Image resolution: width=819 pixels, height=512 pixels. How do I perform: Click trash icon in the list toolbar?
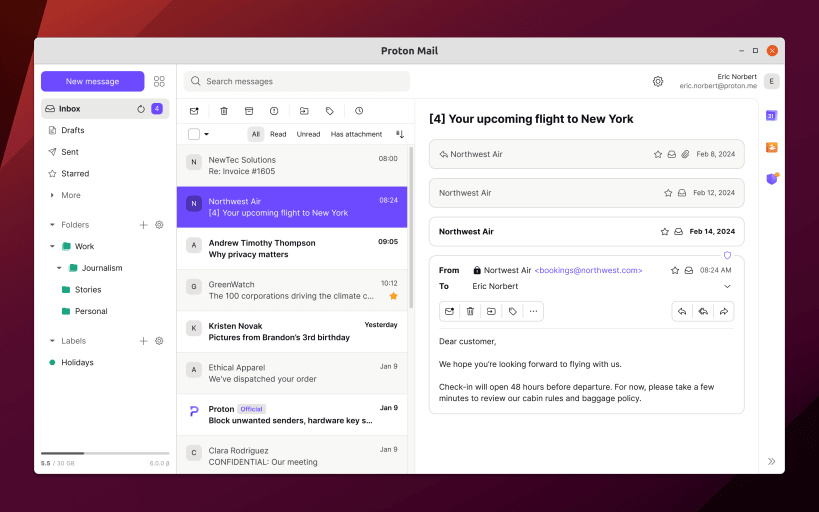[224, 111]
